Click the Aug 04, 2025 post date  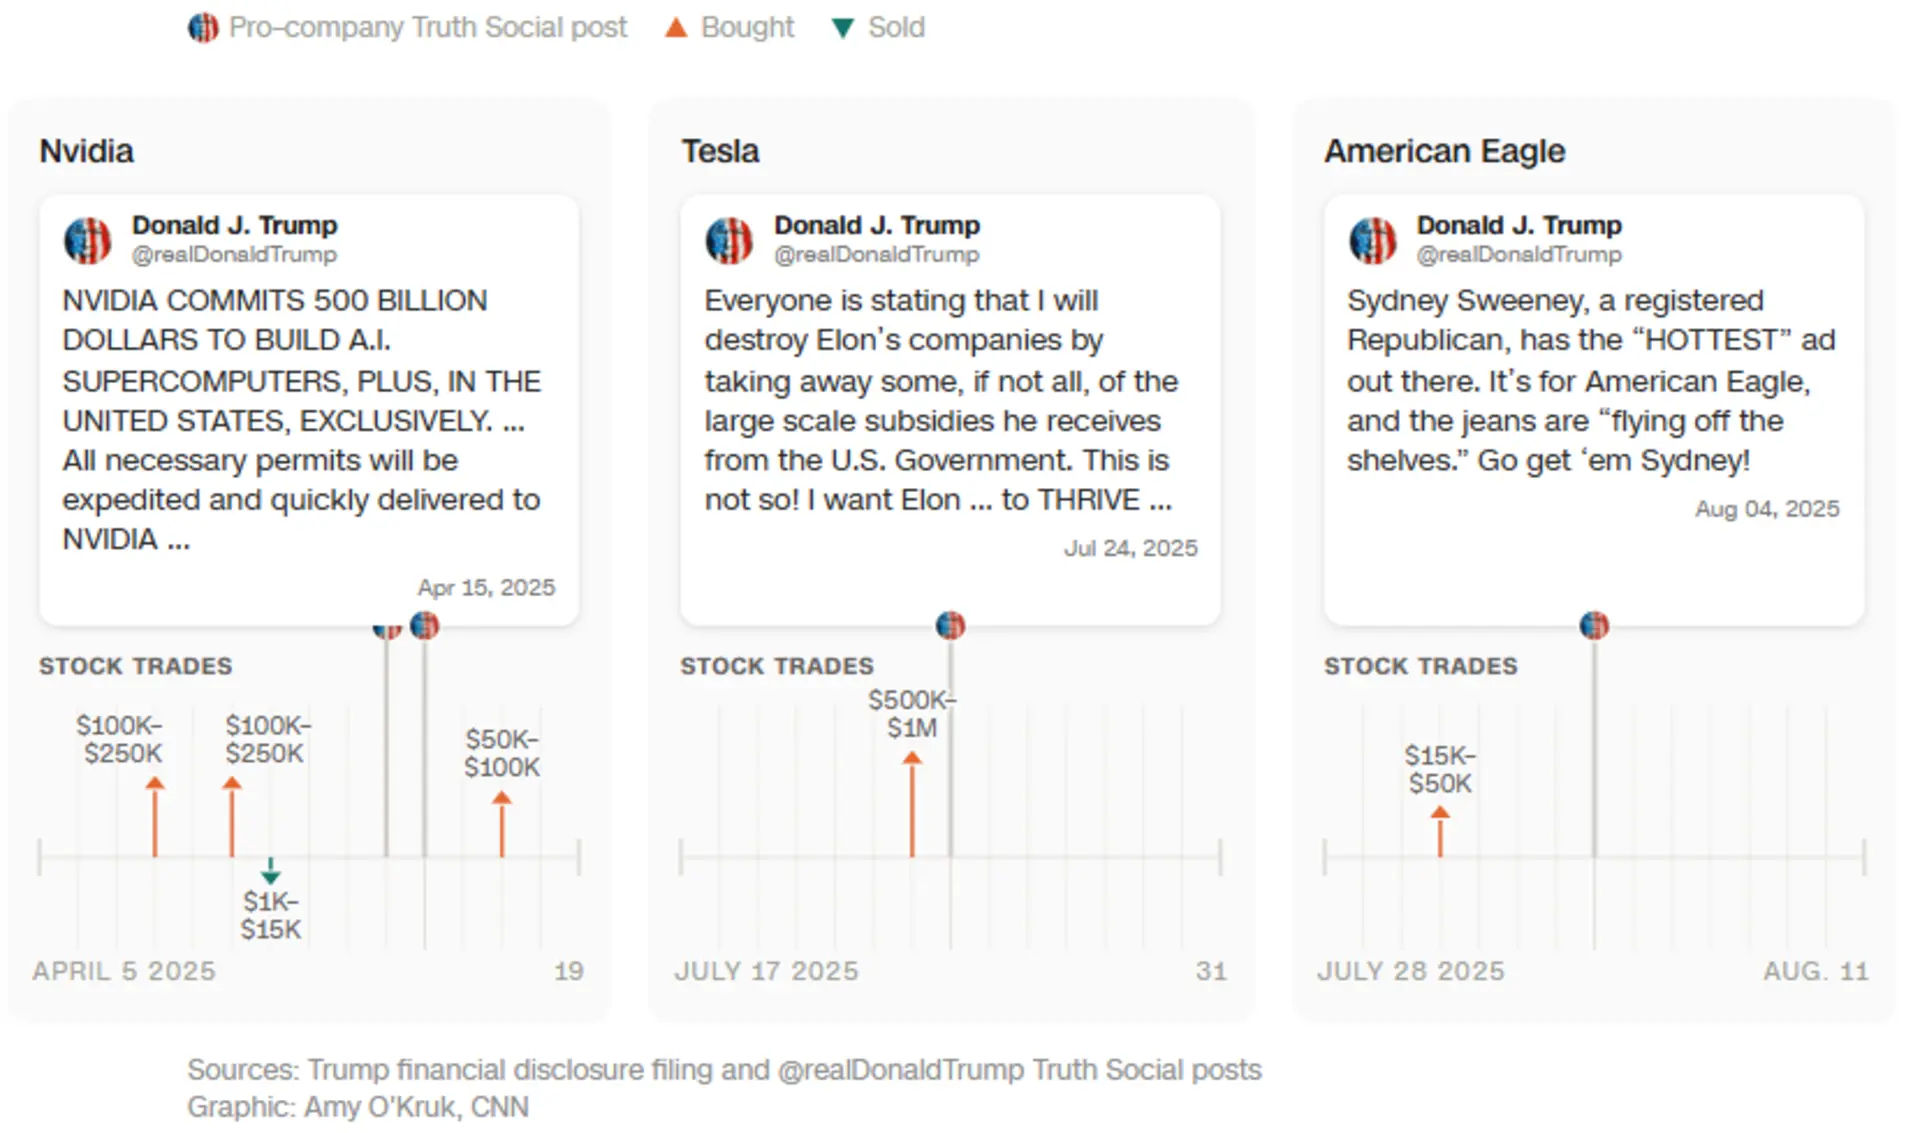point(1767,509)
